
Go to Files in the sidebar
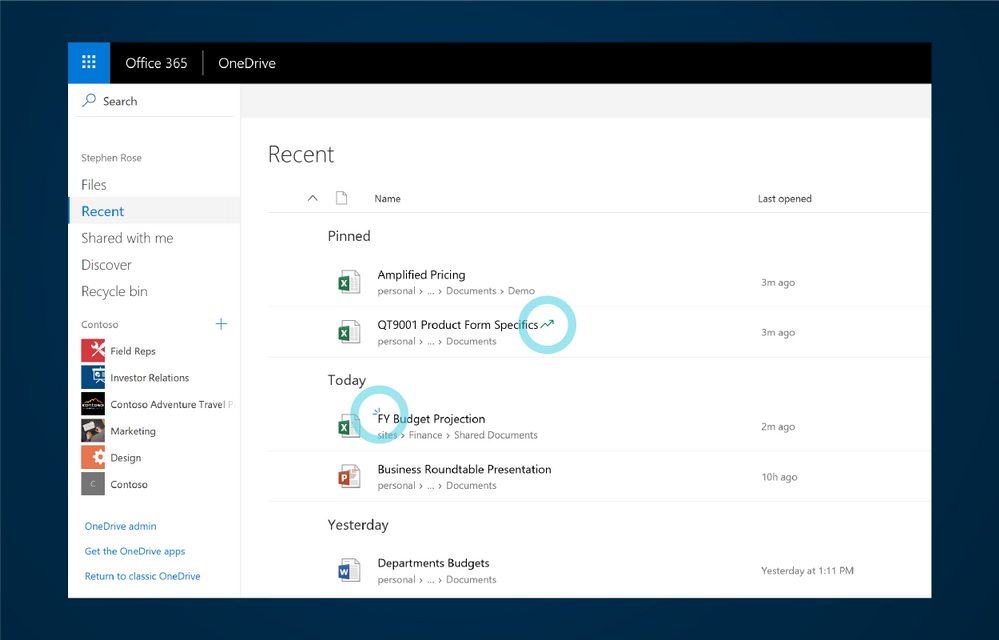pos(94,185)
